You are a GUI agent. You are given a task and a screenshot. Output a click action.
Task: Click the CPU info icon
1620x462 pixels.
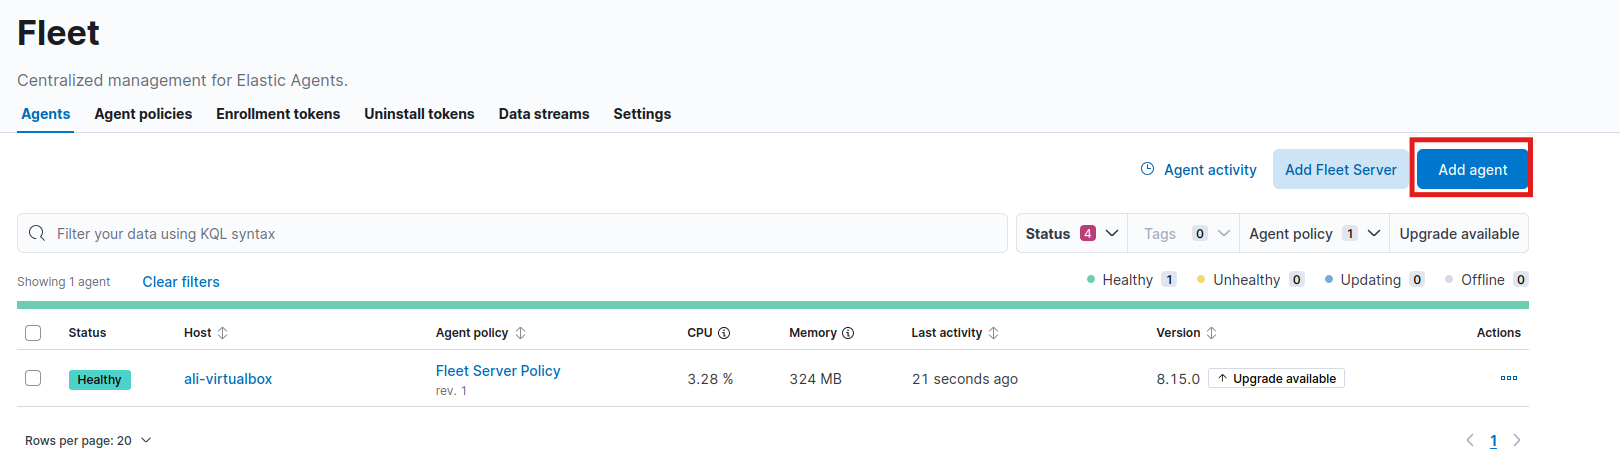pos(724,333)
